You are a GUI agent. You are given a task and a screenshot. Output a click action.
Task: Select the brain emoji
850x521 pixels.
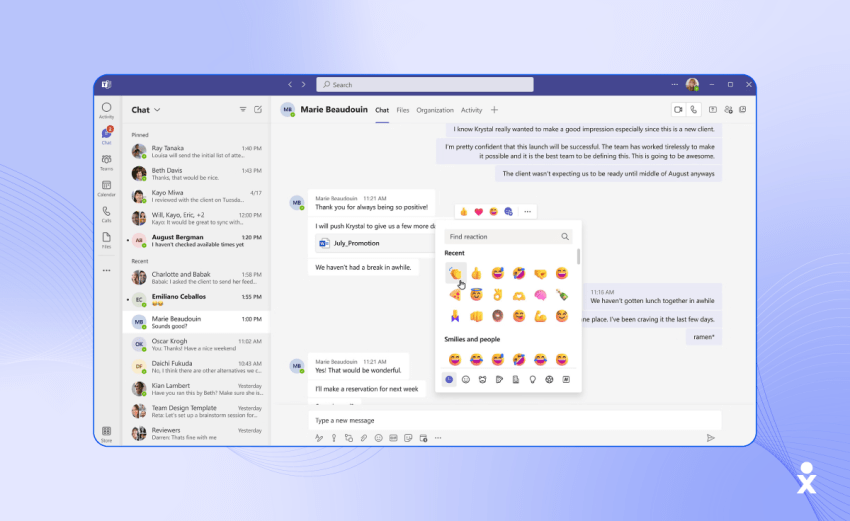point(540,295)
